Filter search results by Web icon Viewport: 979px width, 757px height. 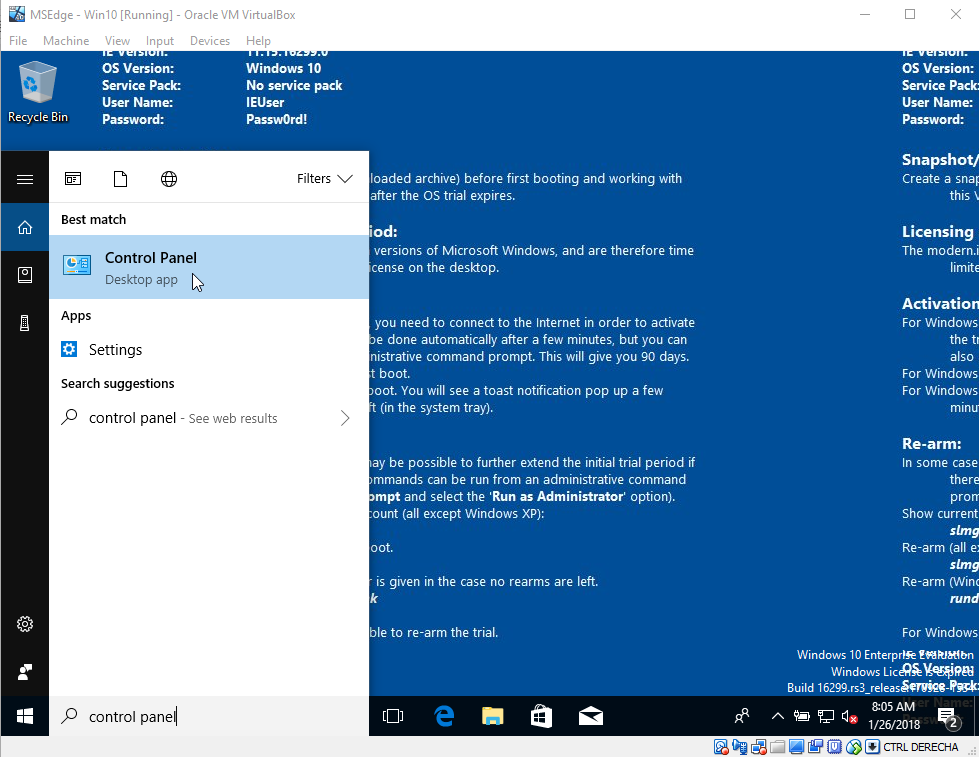pos(169,179)
